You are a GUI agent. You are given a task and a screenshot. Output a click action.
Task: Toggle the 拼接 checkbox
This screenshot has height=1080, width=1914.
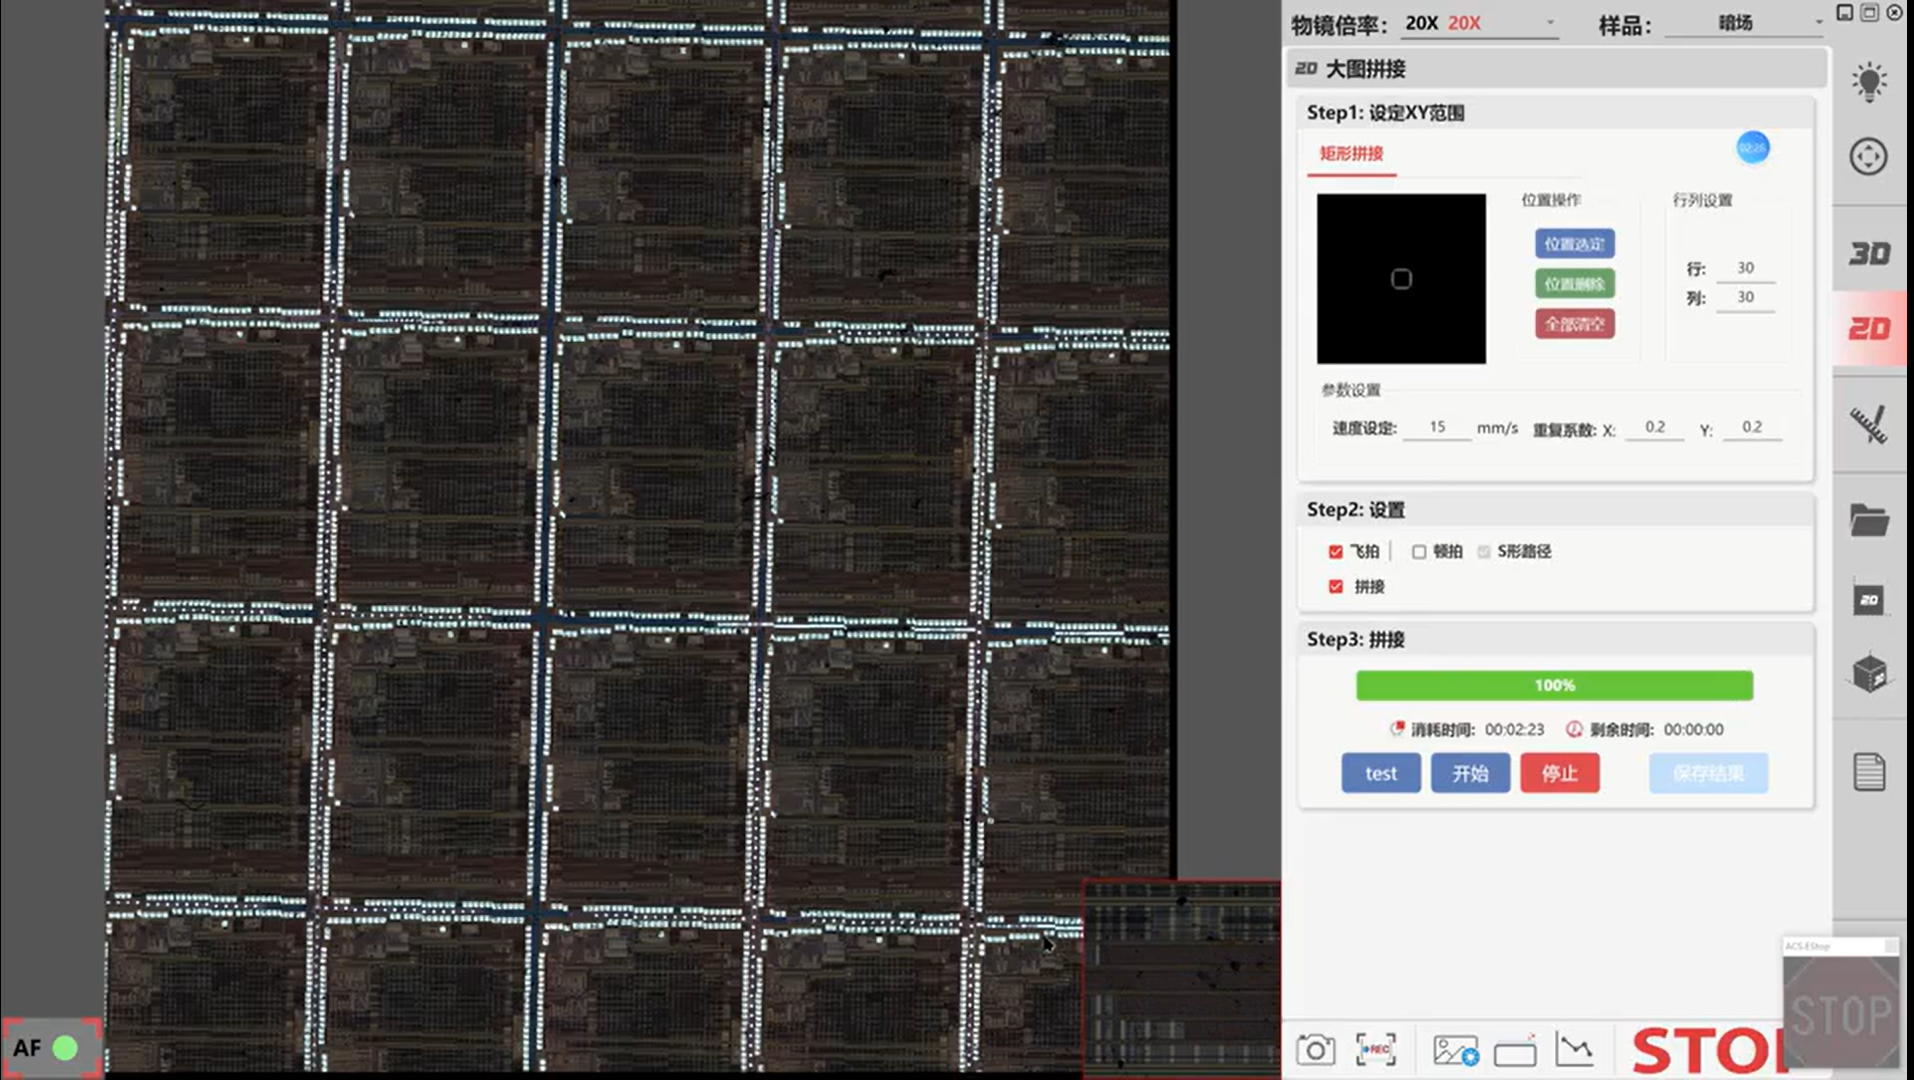pos(1336,587)
